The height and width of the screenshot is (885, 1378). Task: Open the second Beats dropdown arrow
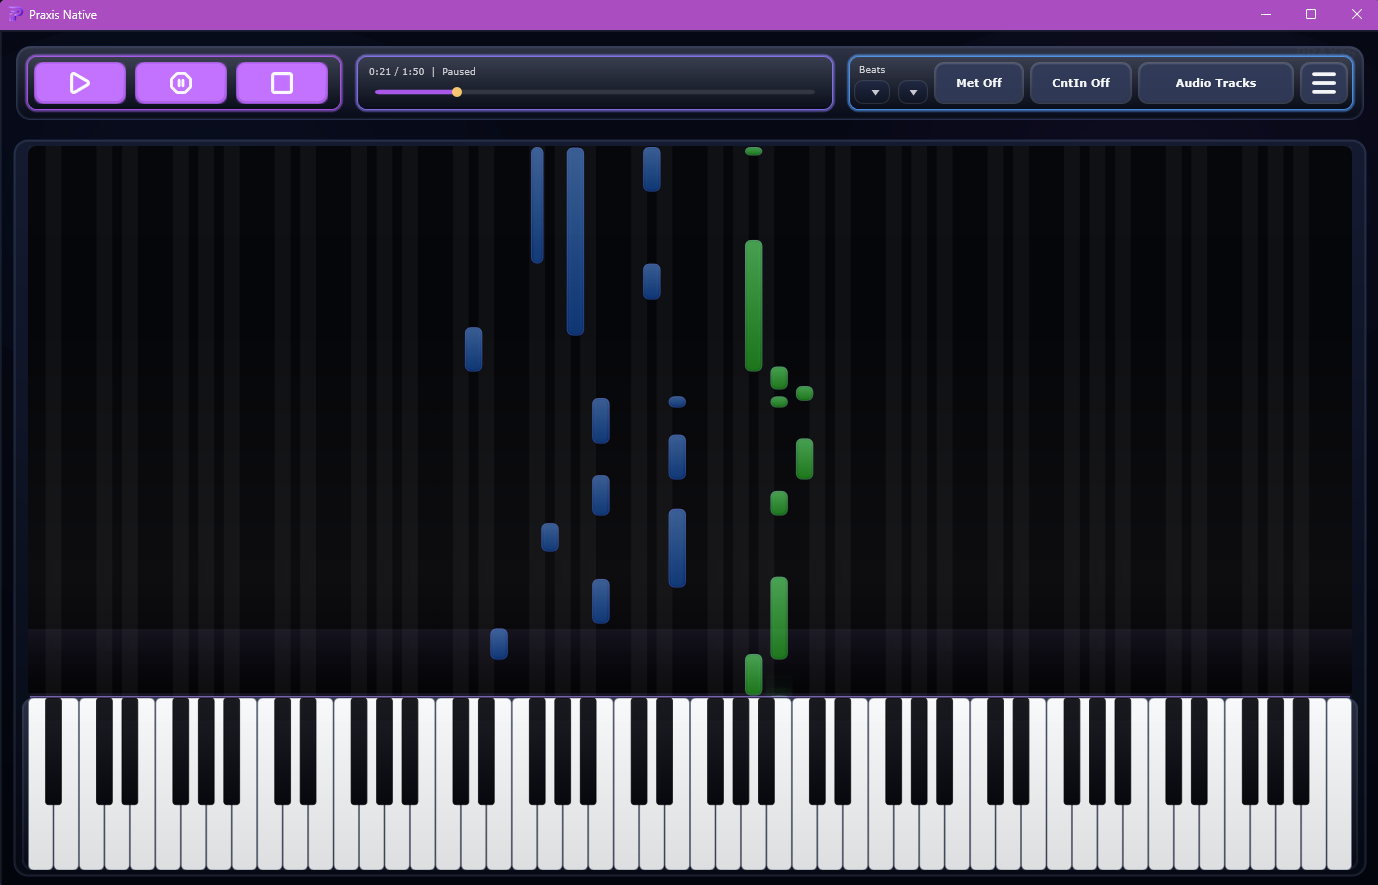[913, 92]
